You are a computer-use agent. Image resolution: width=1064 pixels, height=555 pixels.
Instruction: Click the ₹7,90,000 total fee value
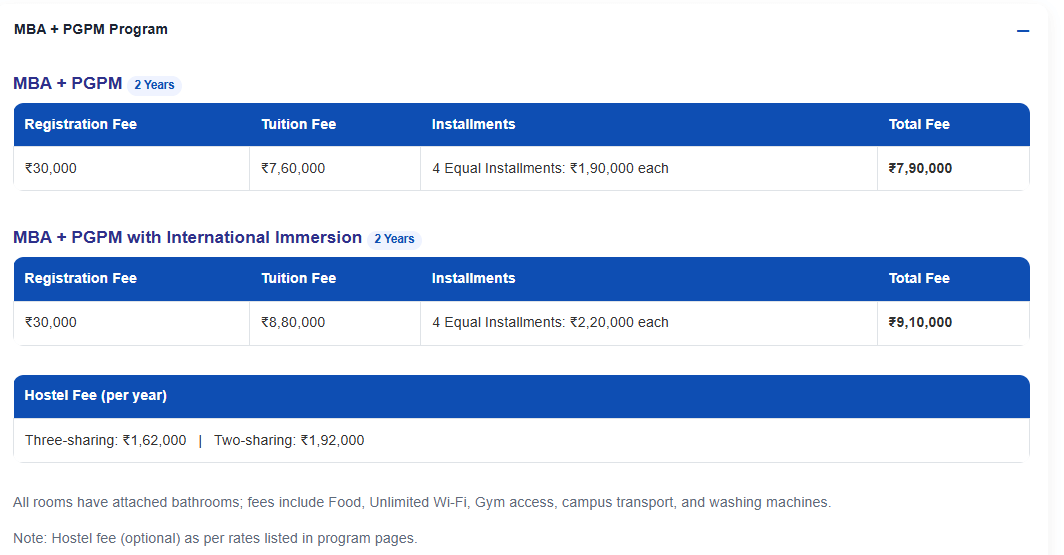(x=920, y=169)
